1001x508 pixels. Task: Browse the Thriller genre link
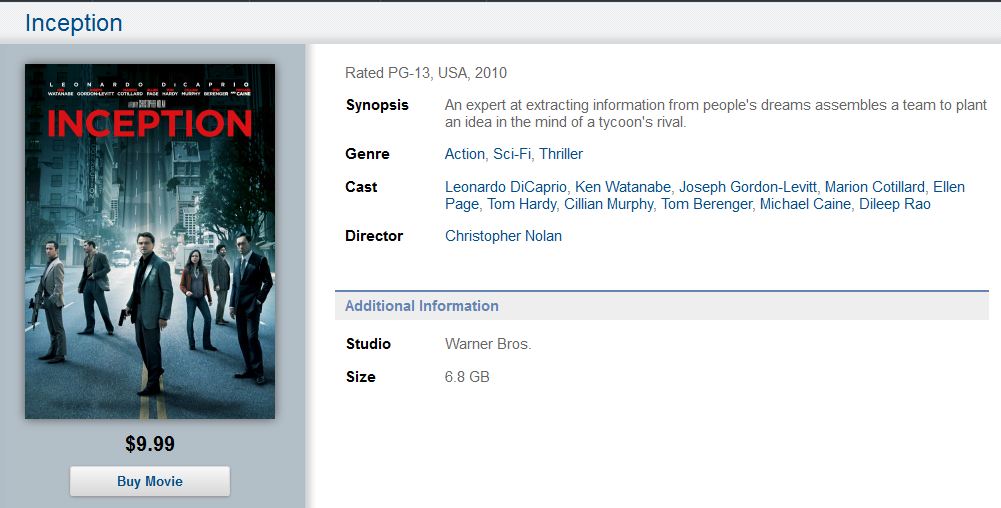561,154
